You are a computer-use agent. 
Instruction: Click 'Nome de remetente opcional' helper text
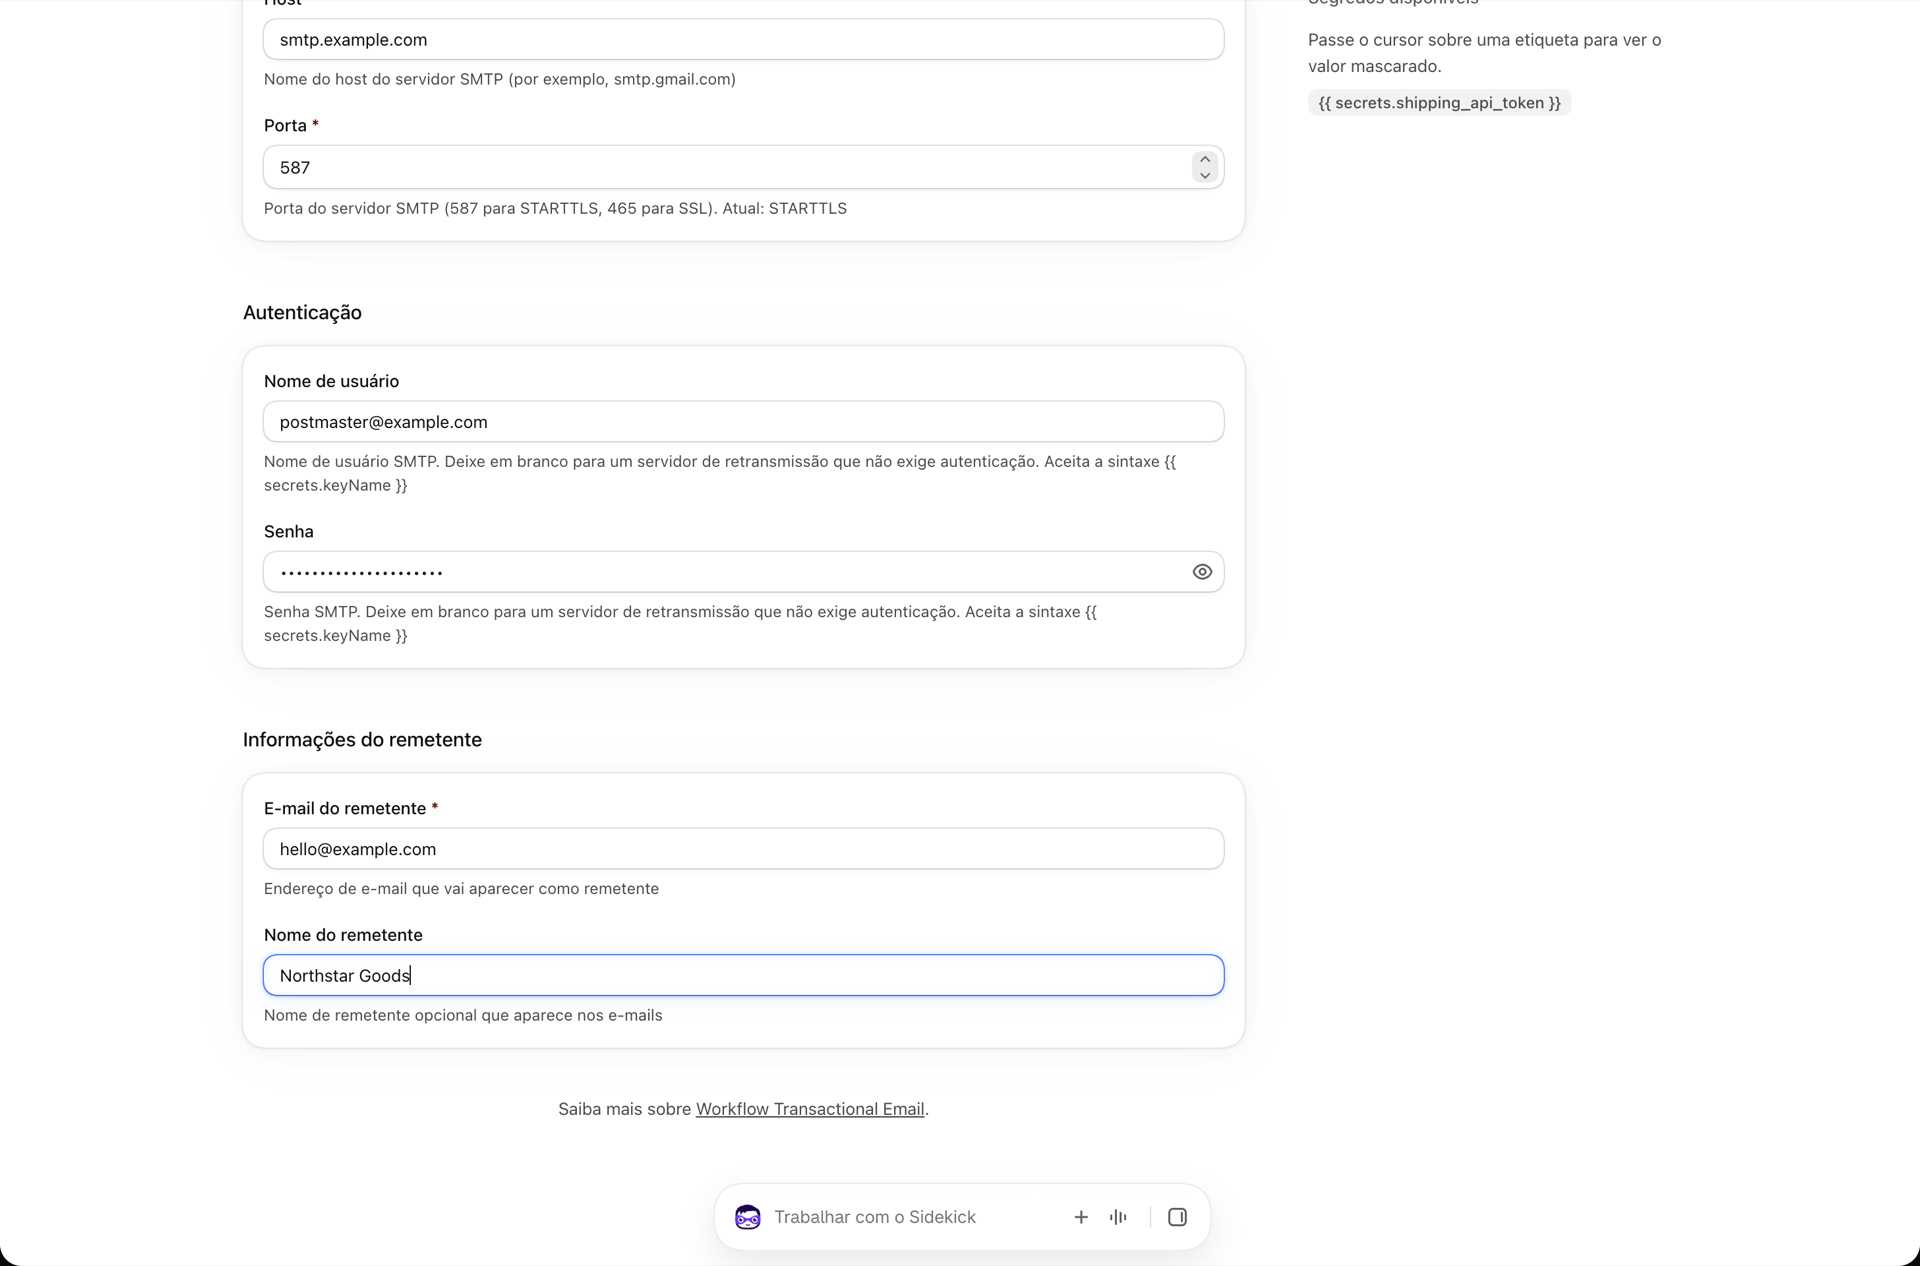pyautogui.click(x=463, y=1016)
